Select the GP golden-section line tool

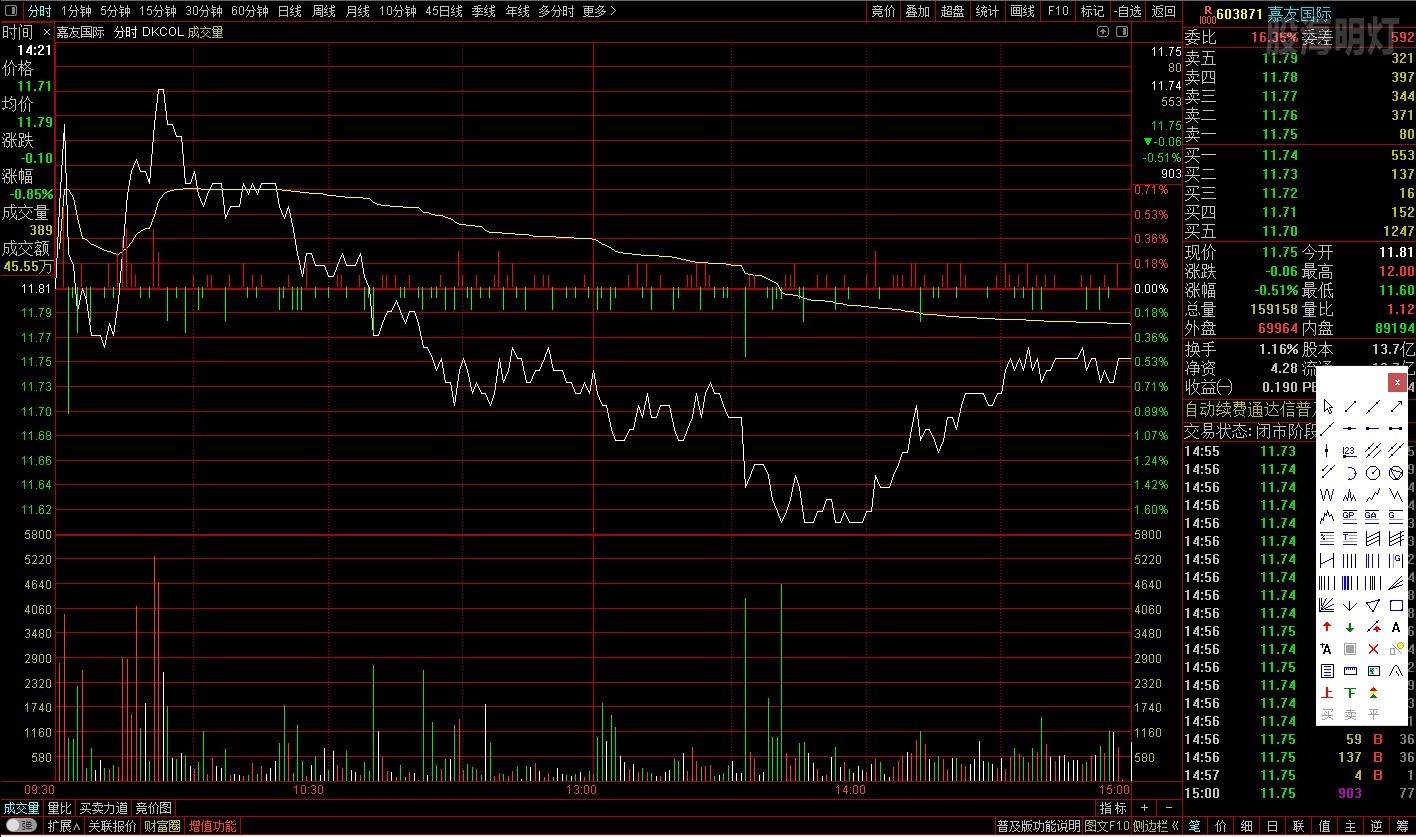click(1350, 516)
